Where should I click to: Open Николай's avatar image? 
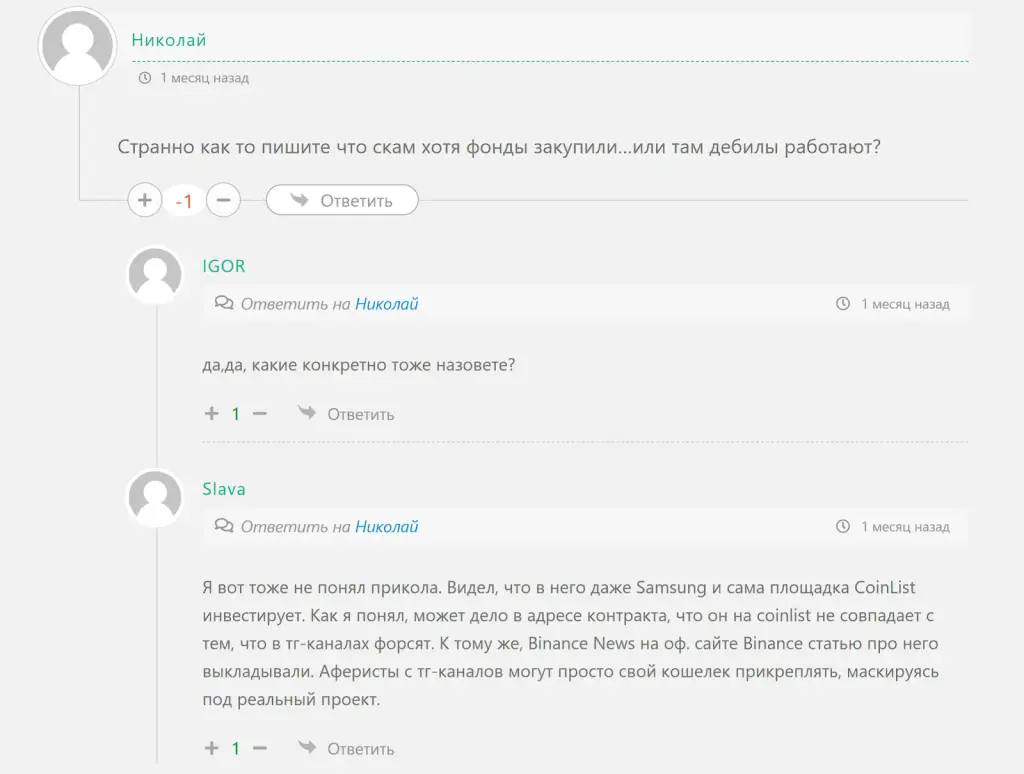click(x=78, y=46)
